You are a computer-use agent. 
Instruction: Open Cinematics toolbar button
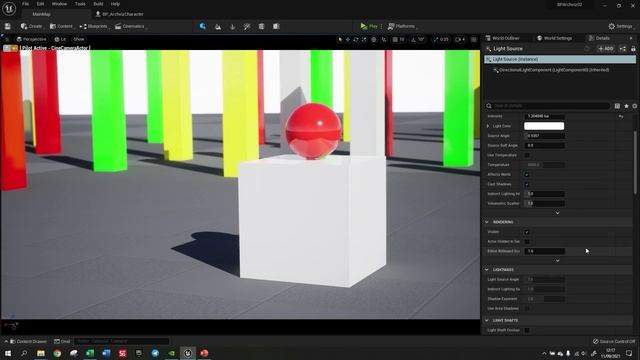click(x=130, y=26)
